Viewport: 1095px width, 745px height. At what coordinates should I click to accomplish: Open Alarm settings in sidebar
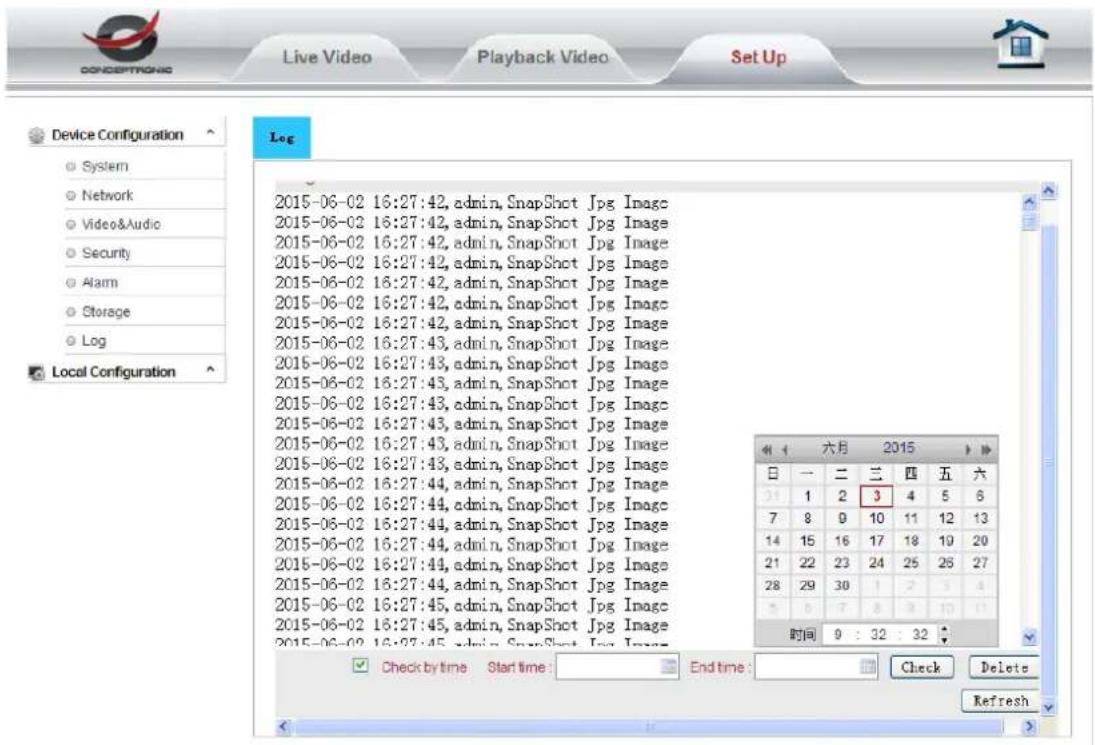click(x=100, y=283)
